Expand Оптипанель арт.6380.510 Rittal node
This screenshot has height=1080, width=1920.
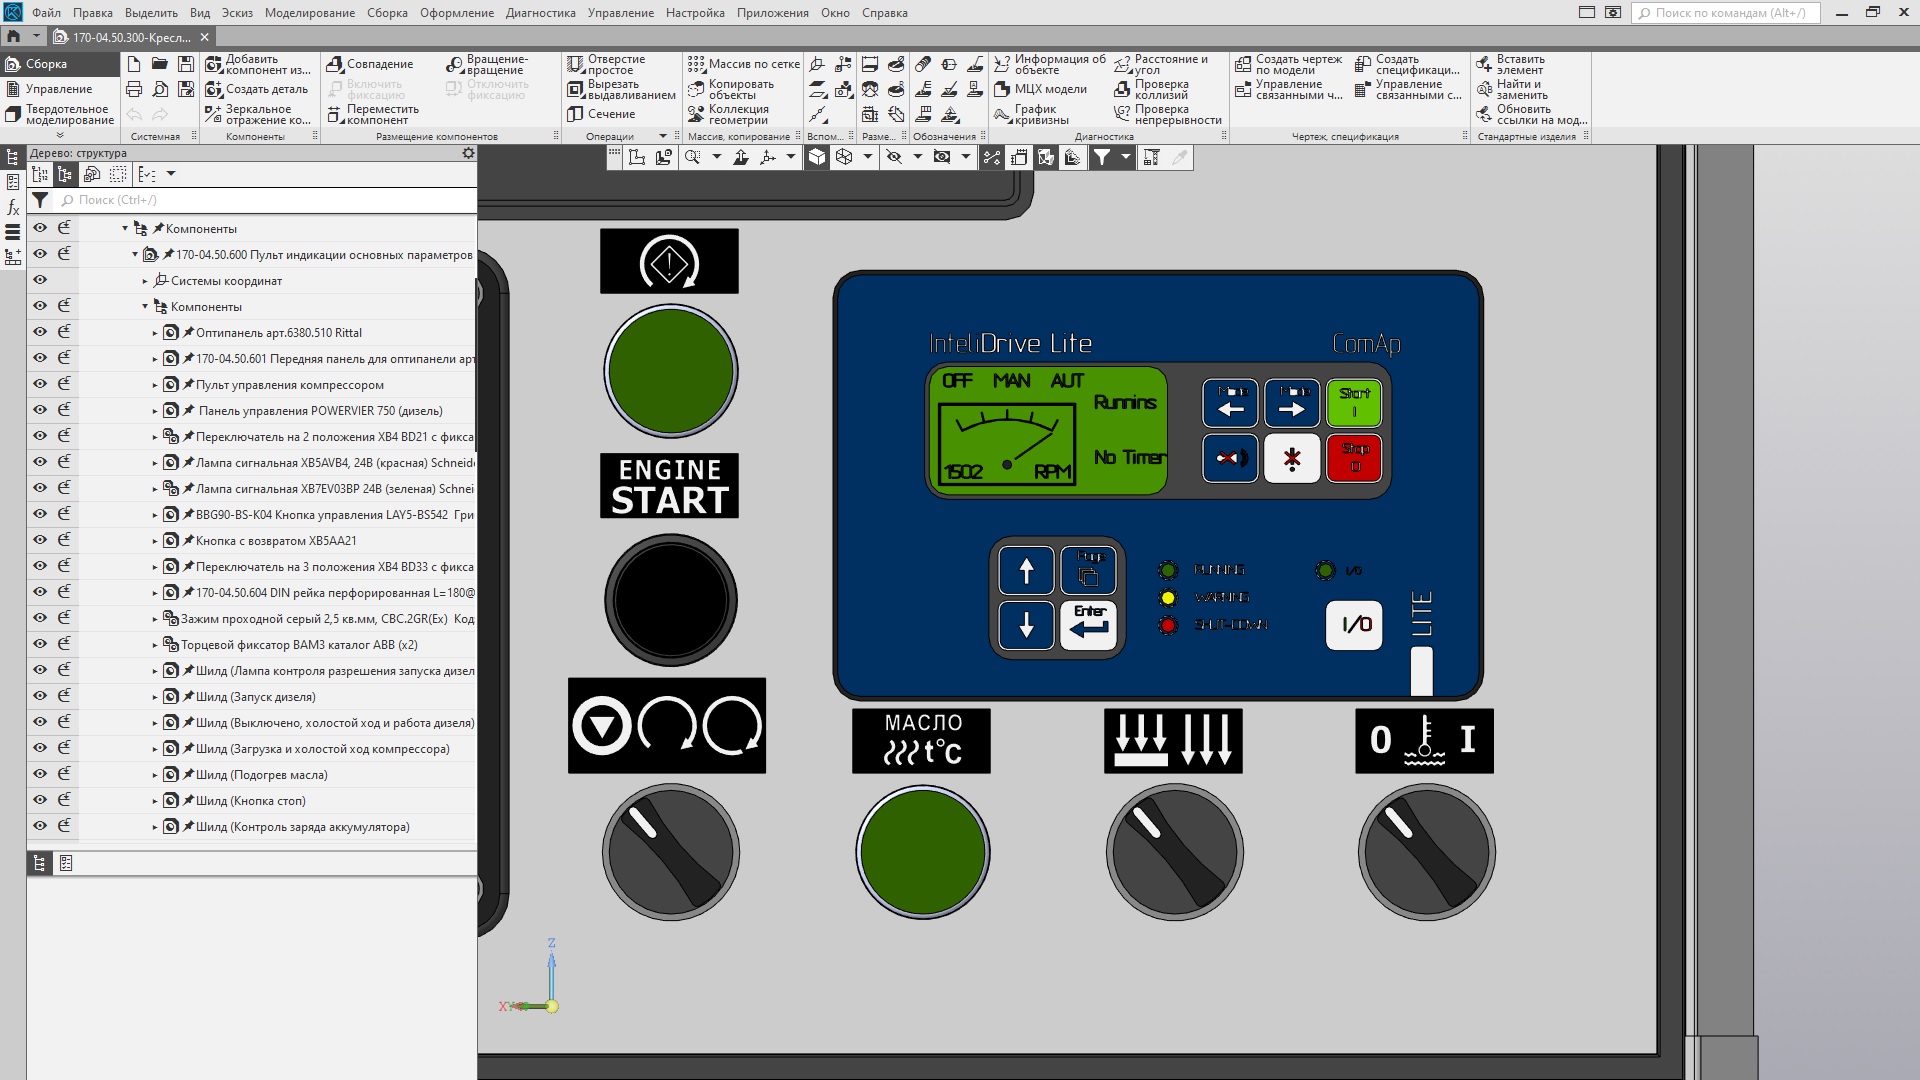[x=155, y=333]
